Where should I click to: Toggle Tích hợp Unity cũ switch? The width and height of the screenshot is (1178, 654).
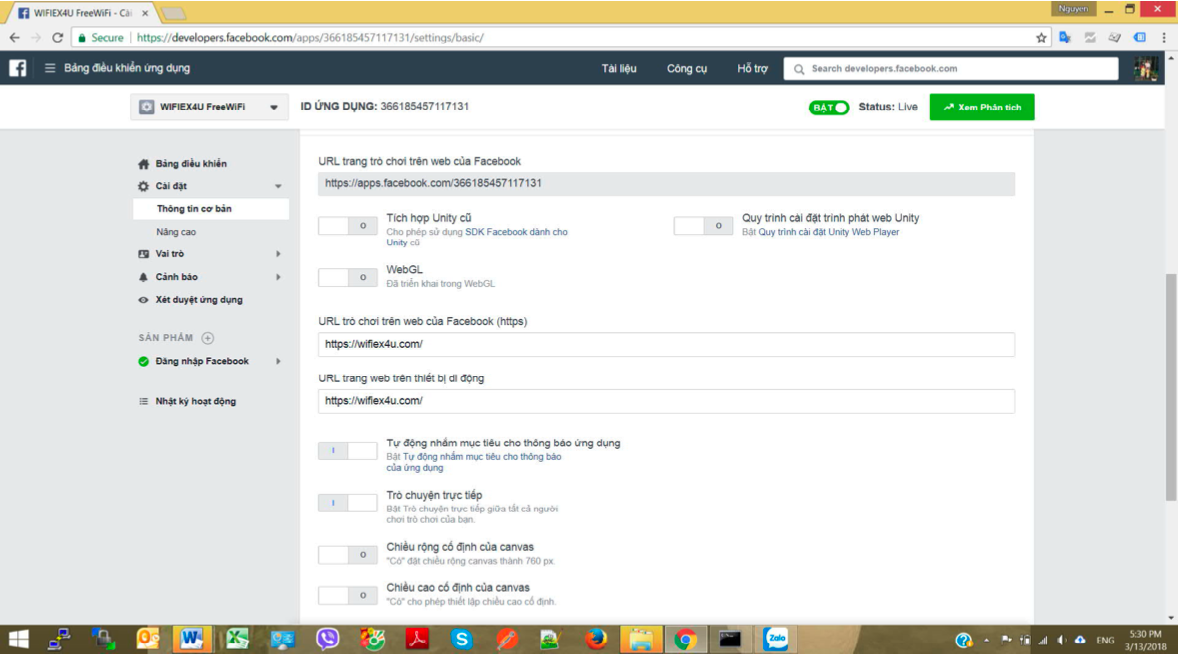[x=347, y=225]
